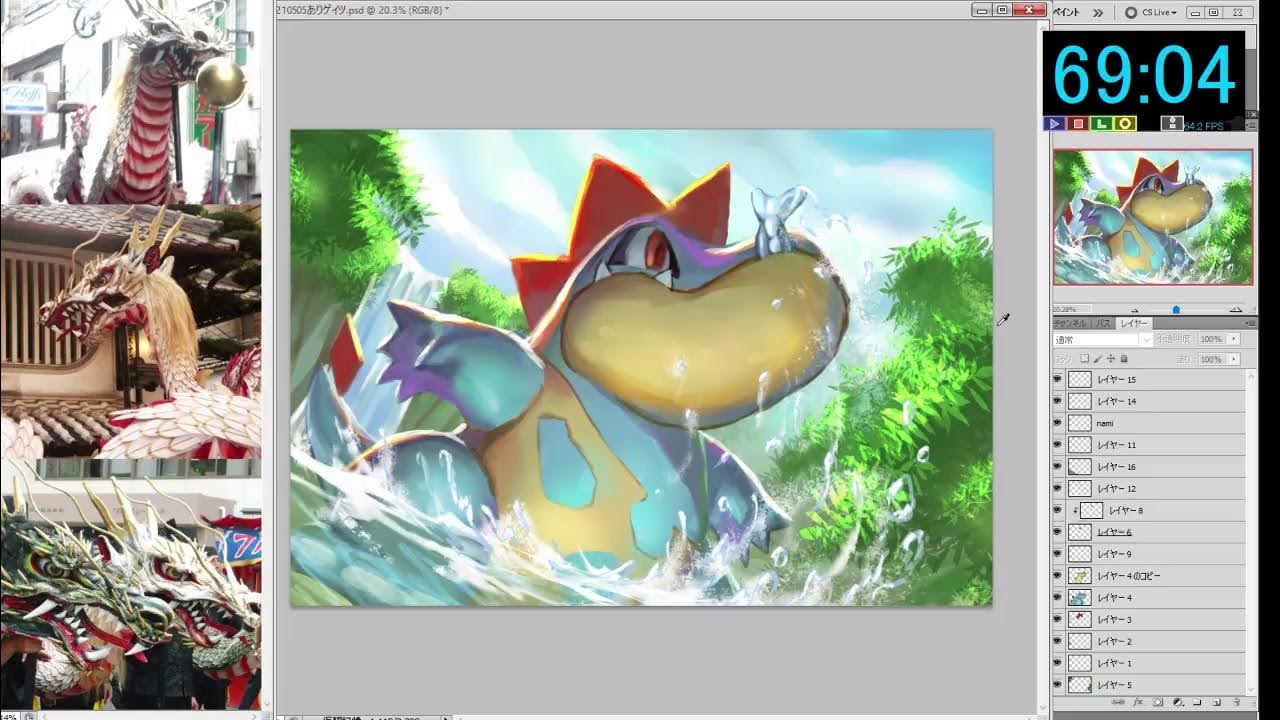Open the fill 100% arrow dropdown
1280x720 pixels.
point(1234,358)
